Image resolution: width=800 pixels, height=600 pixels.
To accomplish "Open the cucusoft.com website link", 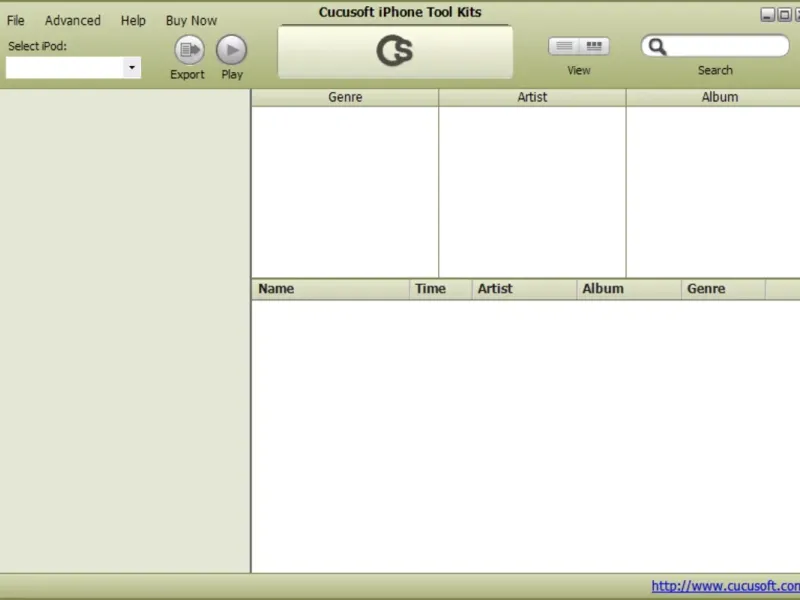I will point(726,586).
